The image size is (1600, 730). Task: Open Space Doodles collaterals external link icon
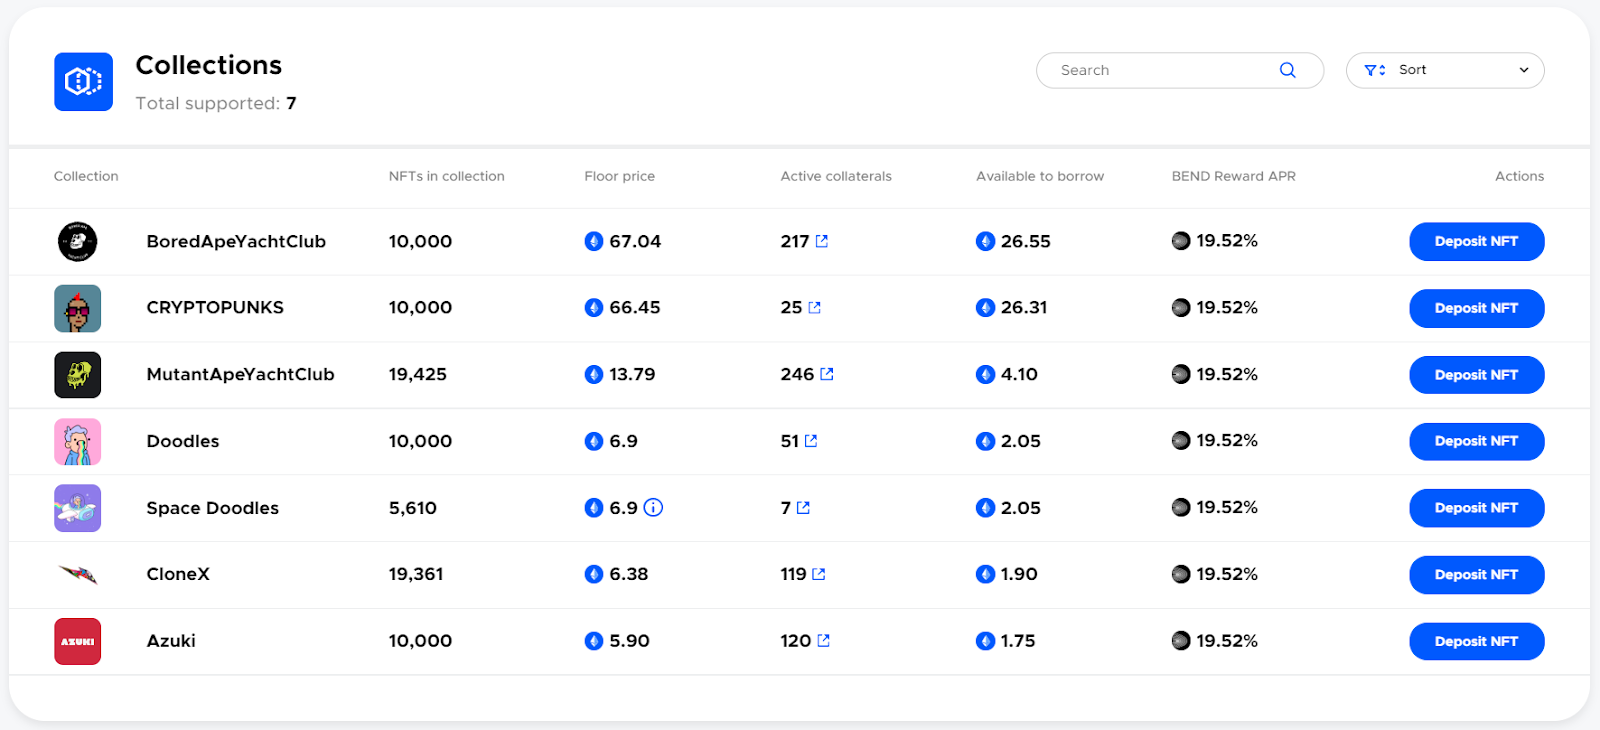pyautogui.click(x=803, y=508)
